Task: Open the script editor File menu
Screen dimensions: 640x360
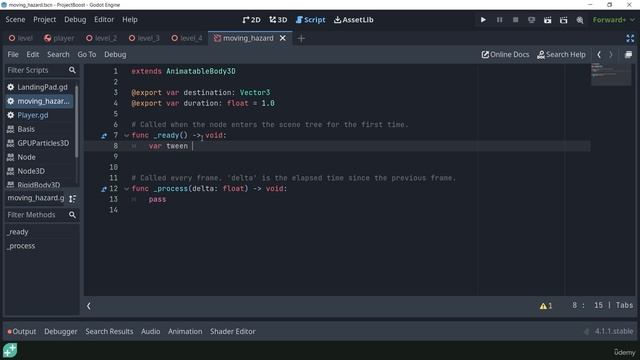Action: (13, 55)
